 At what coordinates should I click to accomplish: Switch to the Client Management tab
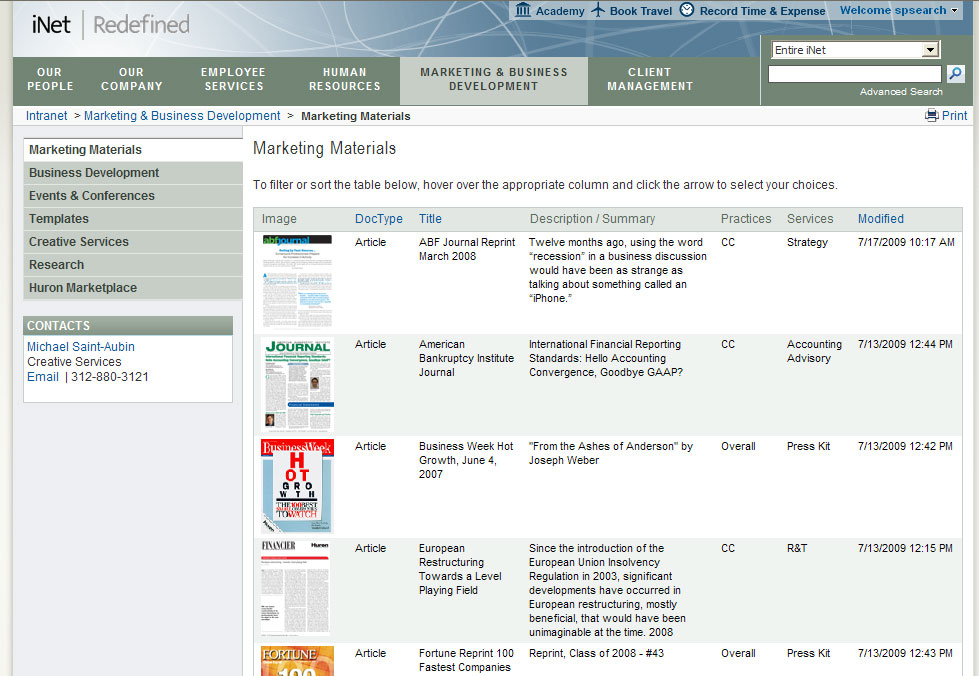pyautogui.click(x=650, y=80)
